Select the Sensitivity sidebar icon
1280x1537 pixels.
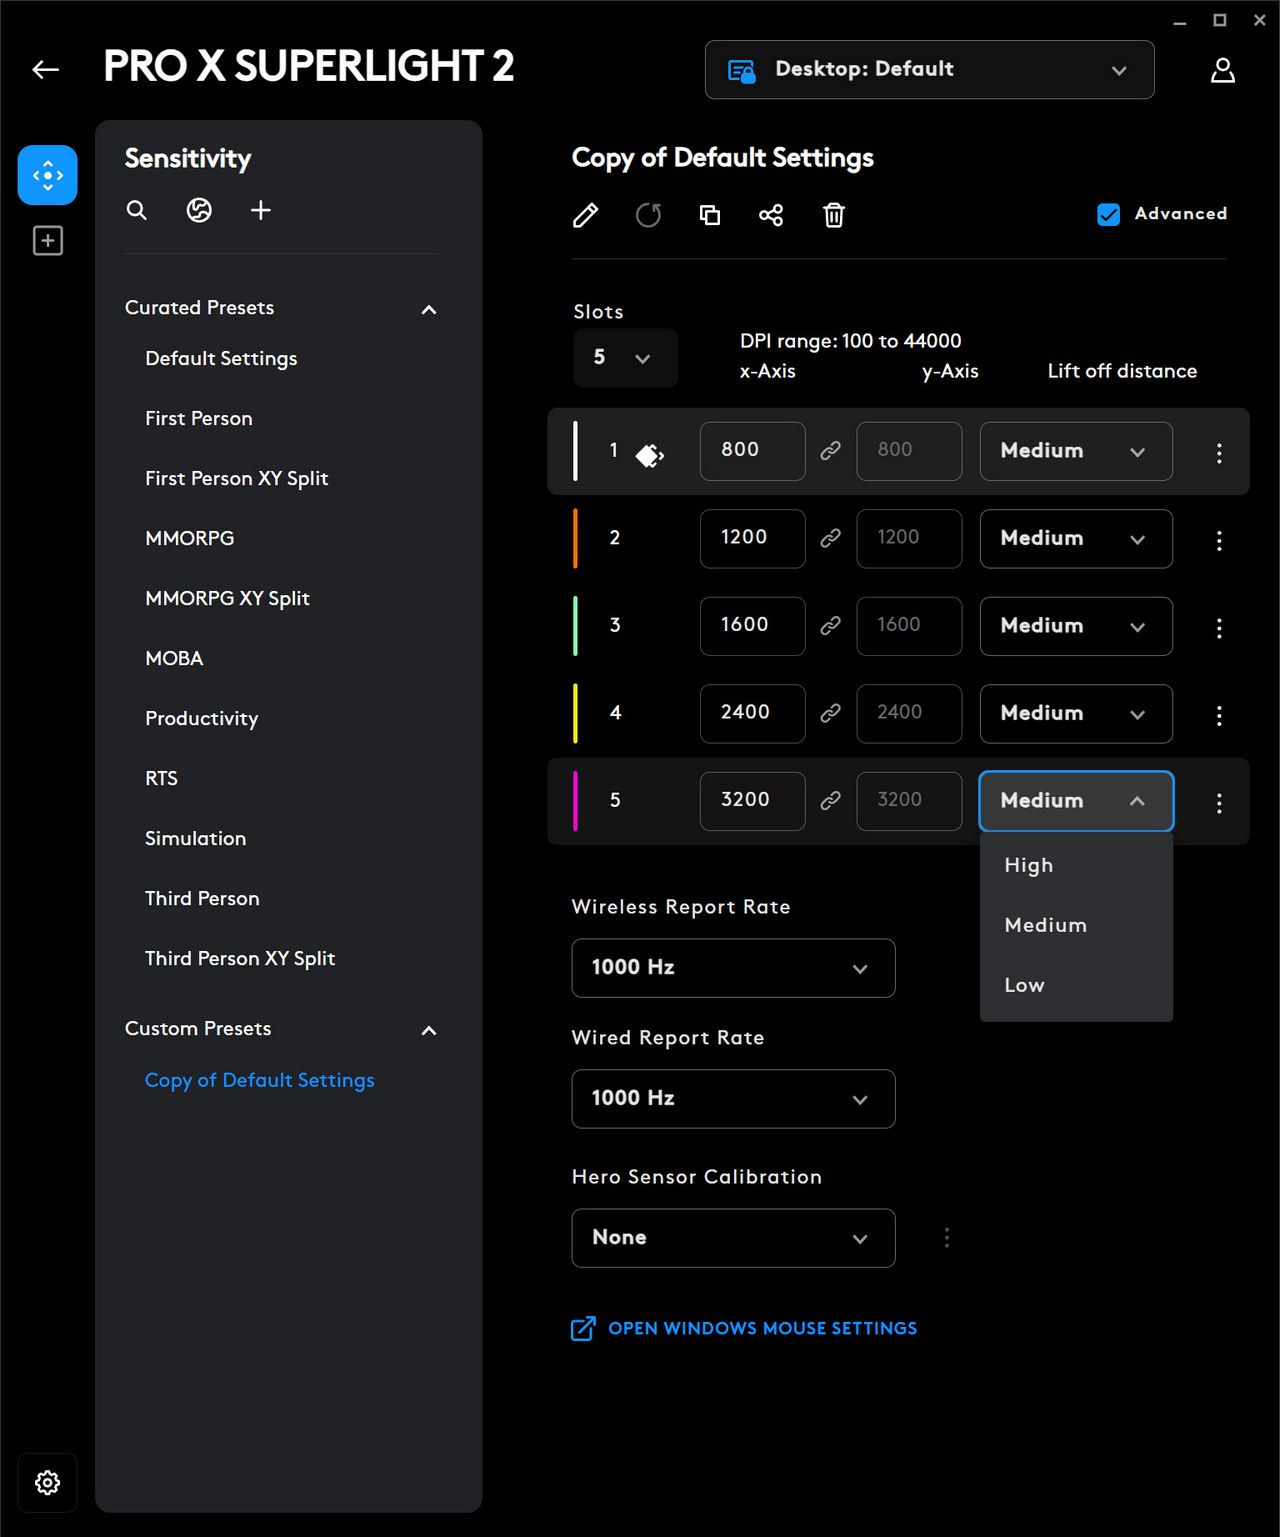click(47, 175)
